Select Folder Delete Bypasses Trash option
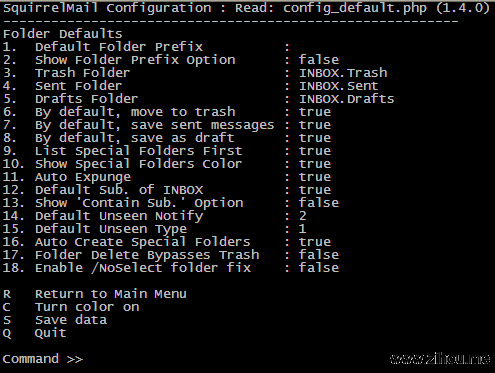 tap(171, 255)
